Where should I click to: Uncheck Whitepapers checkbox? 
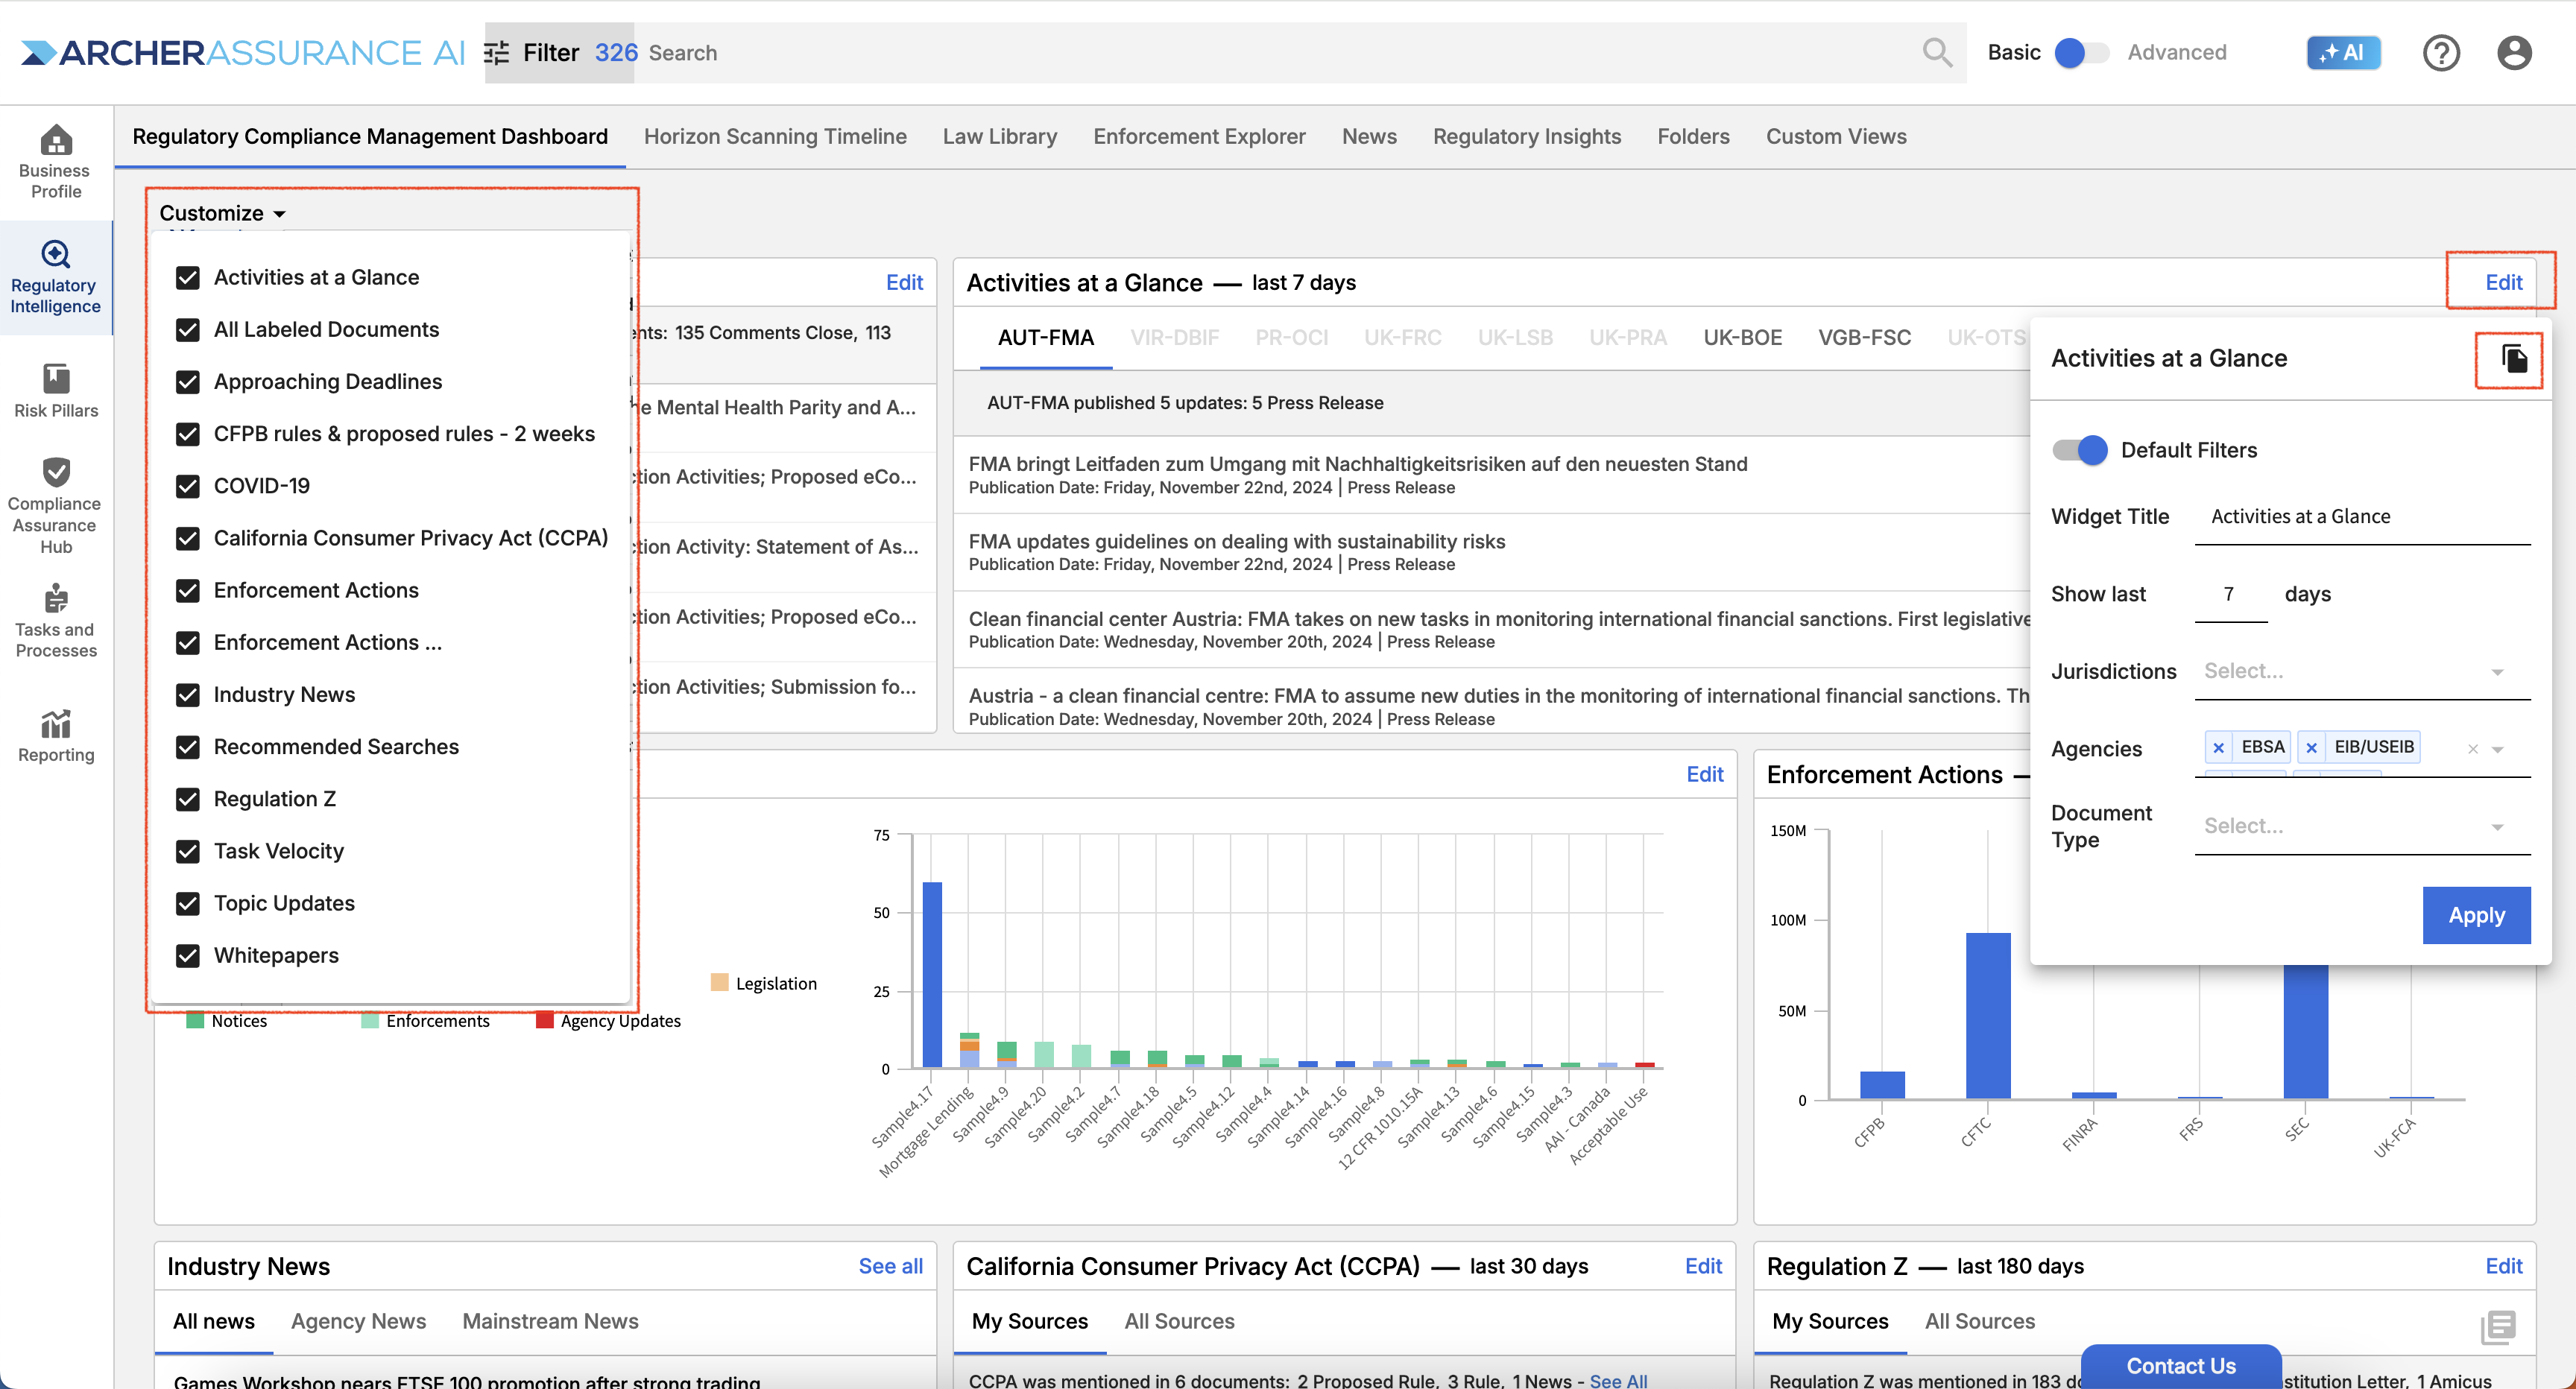188,955
